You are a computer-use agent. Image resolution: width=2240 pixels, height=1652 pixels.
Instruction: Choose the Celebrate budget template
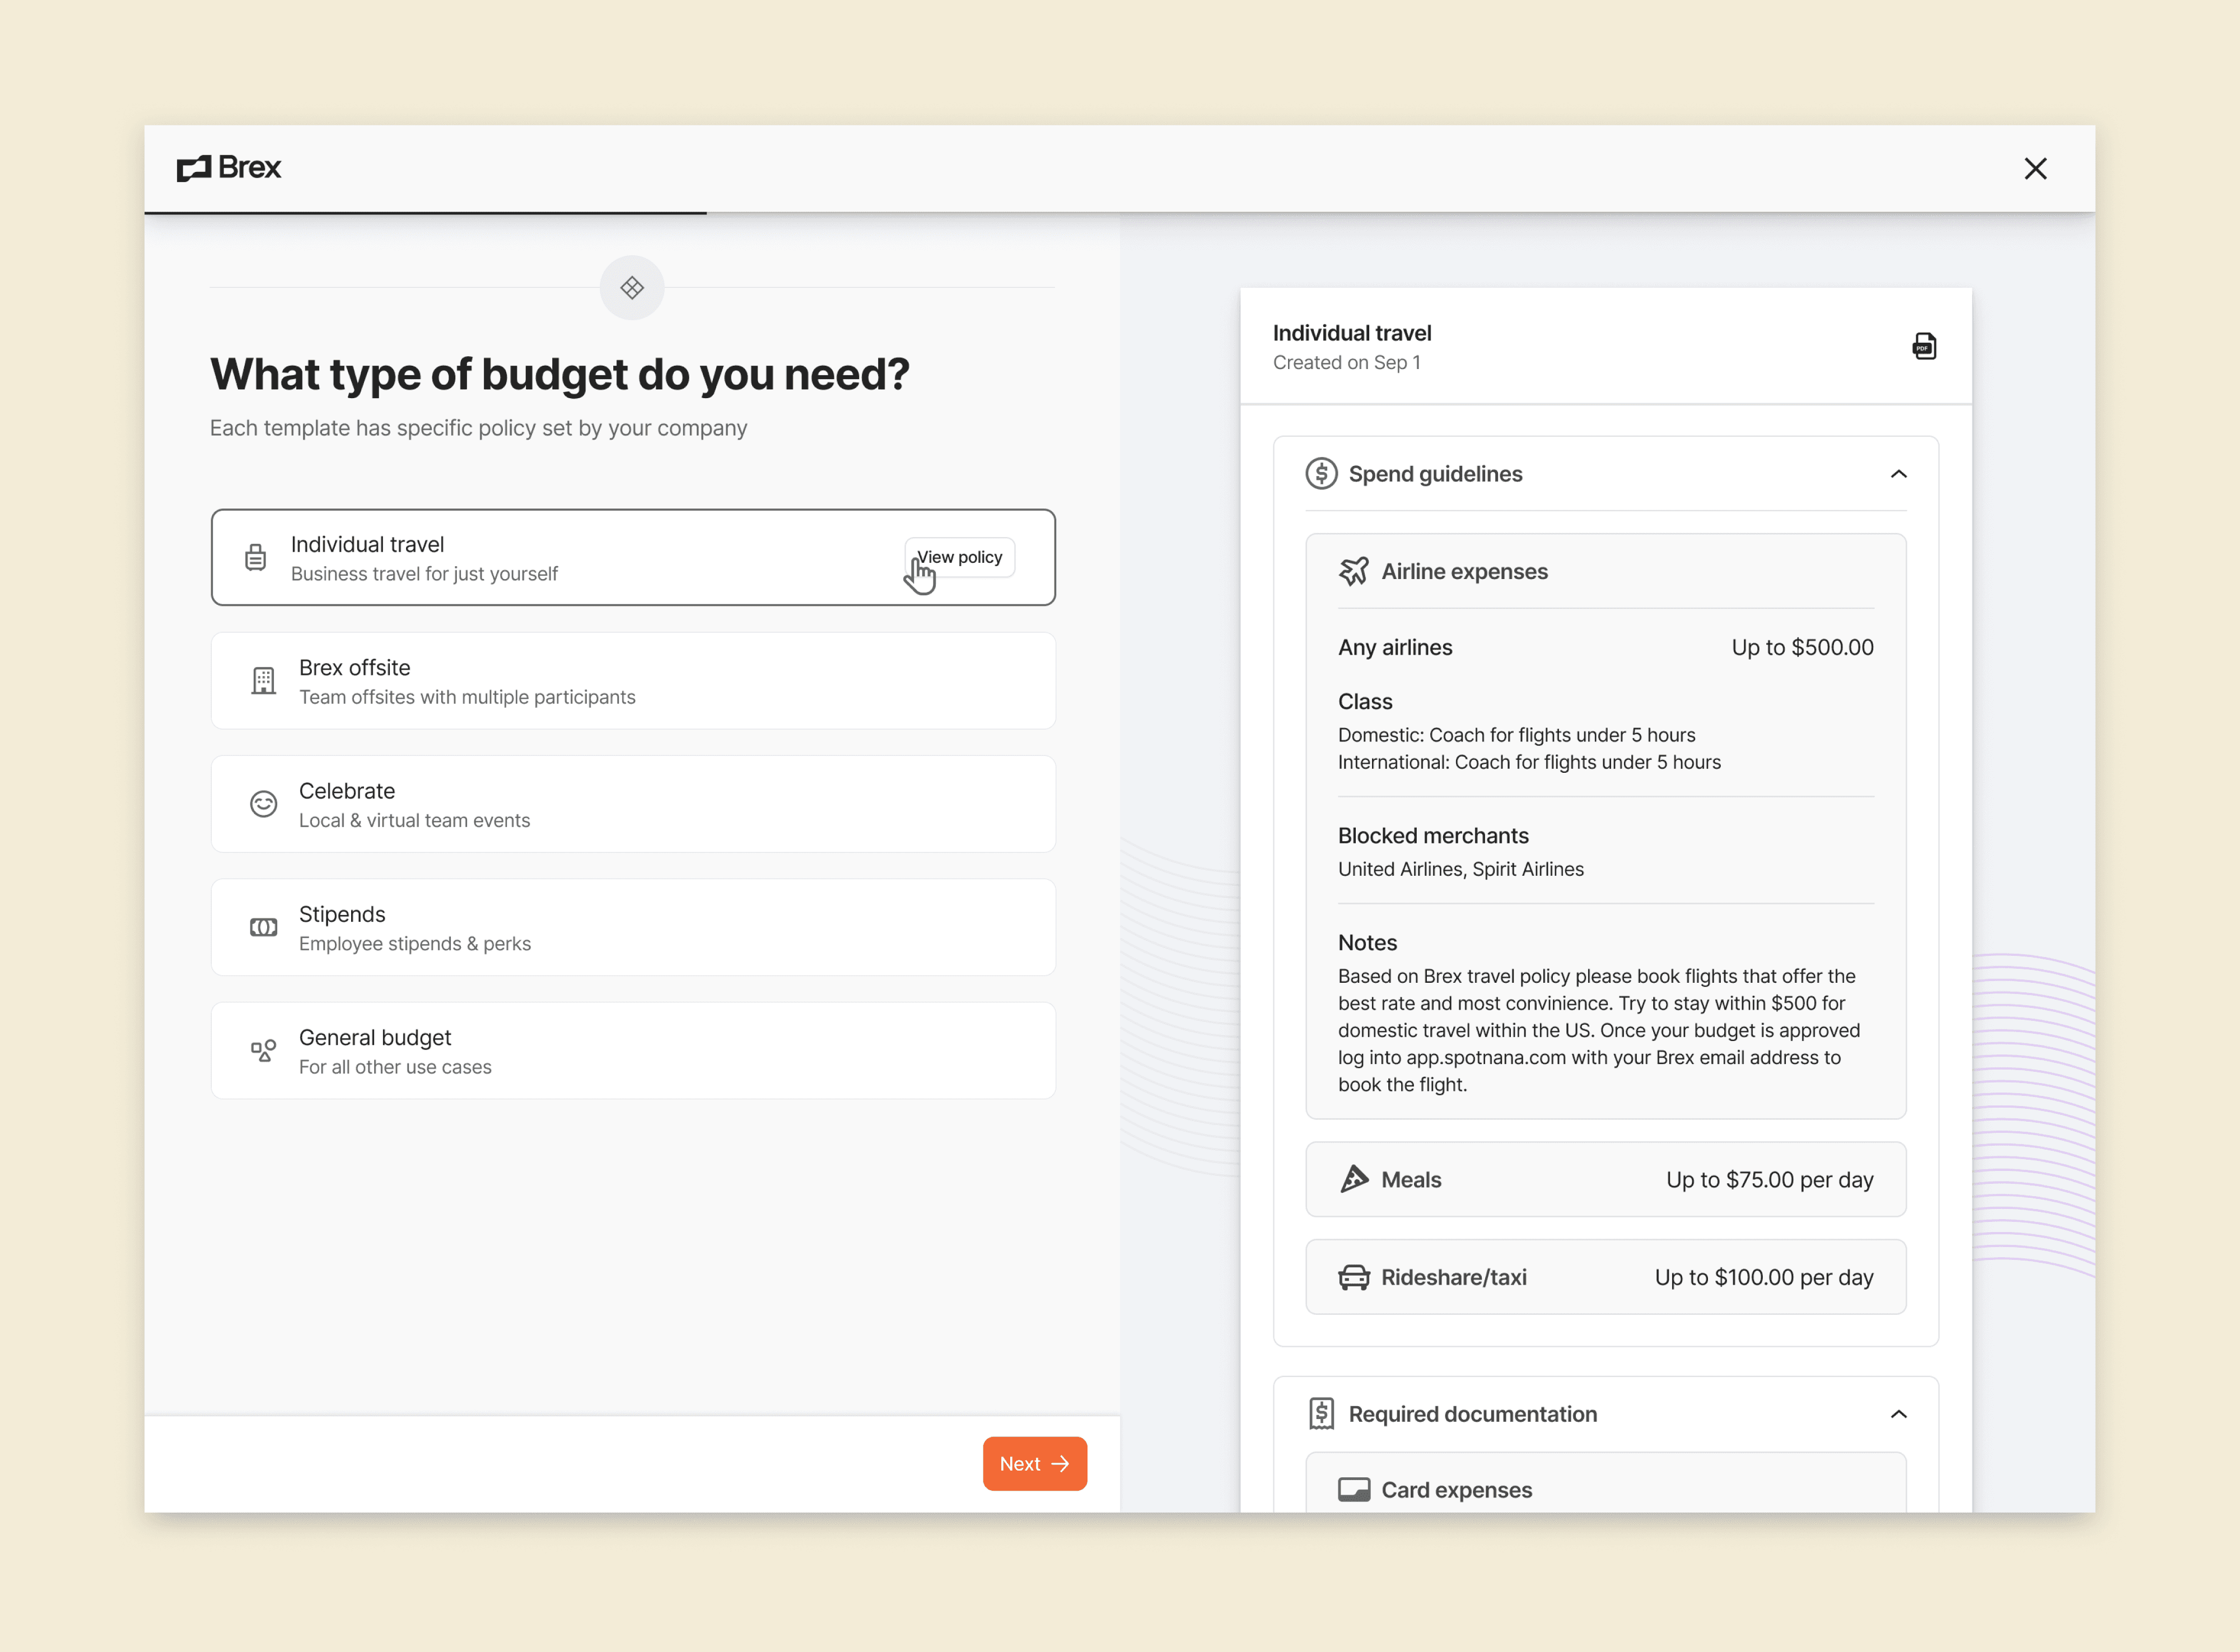[633, 804]
